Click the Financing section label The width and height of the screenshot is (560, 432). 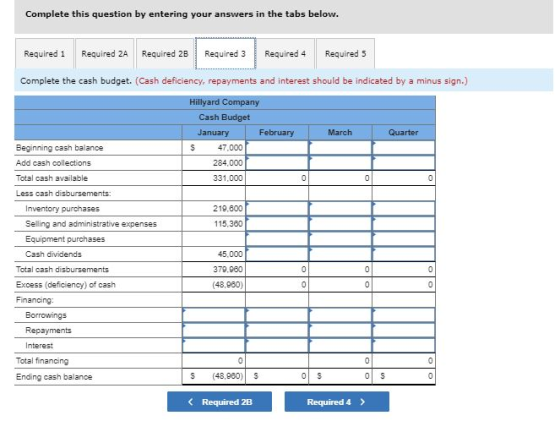coord(35,300)
